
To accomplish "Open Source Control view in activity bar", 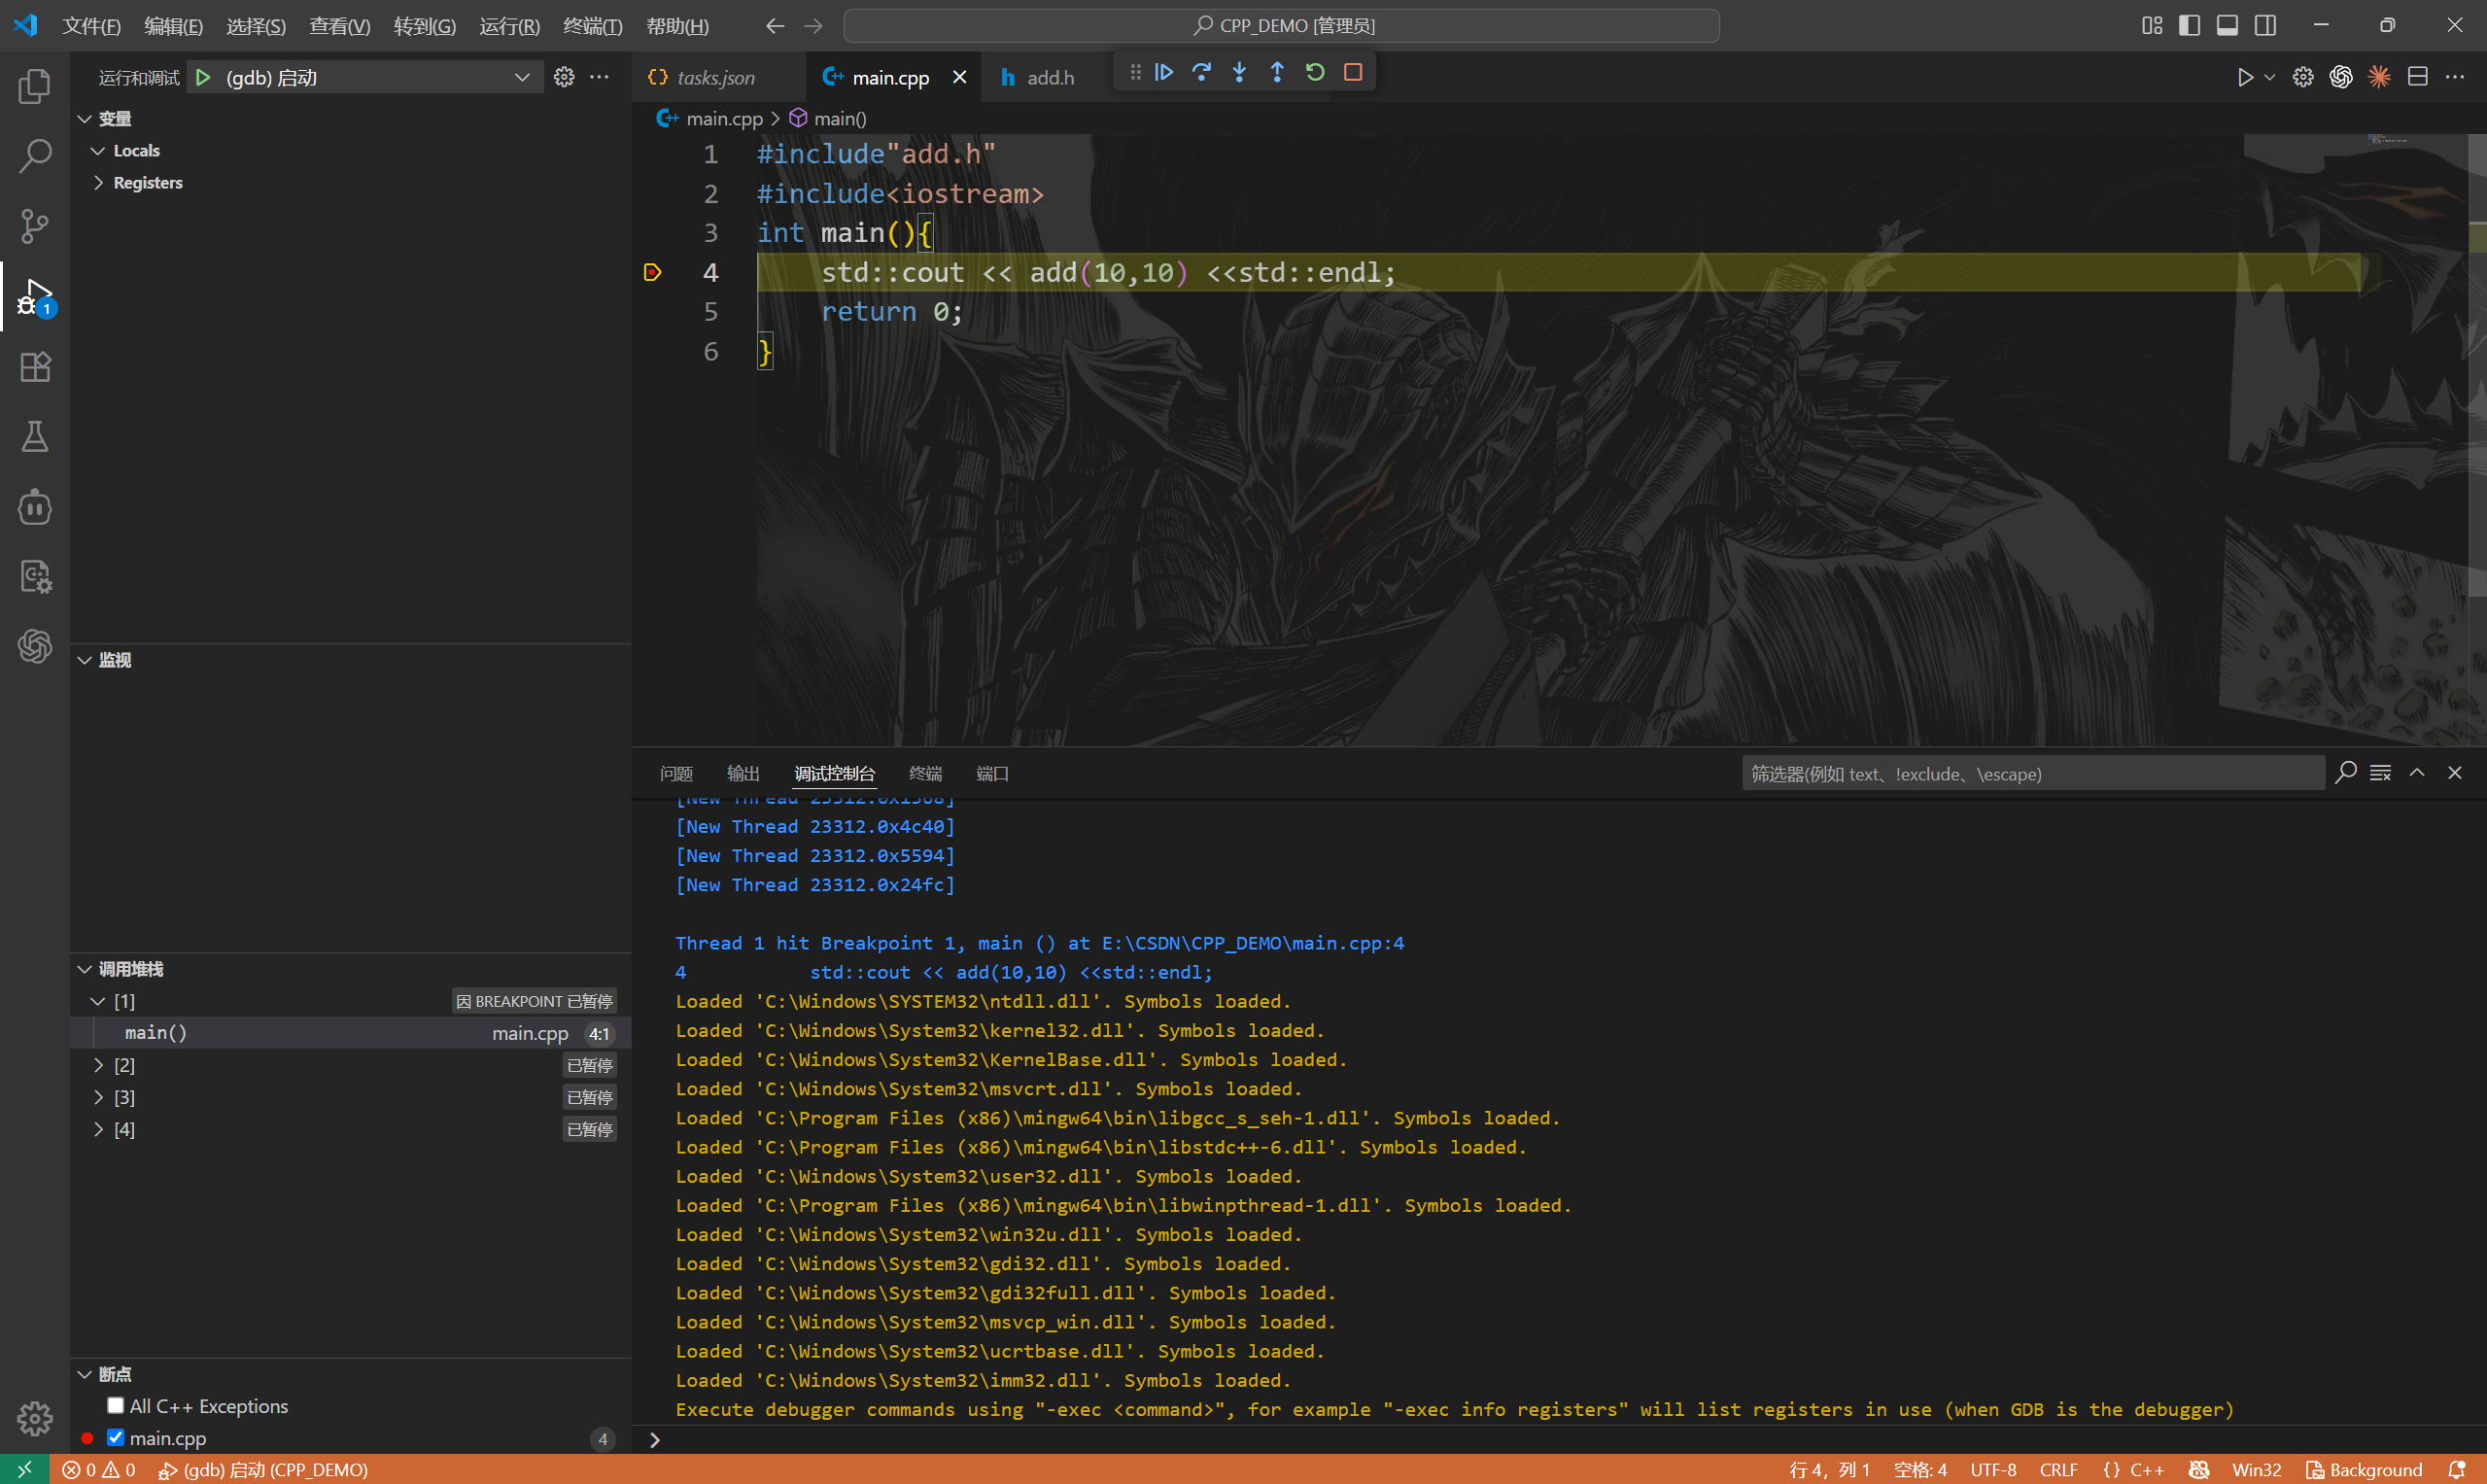I will (x=35, y=226).
